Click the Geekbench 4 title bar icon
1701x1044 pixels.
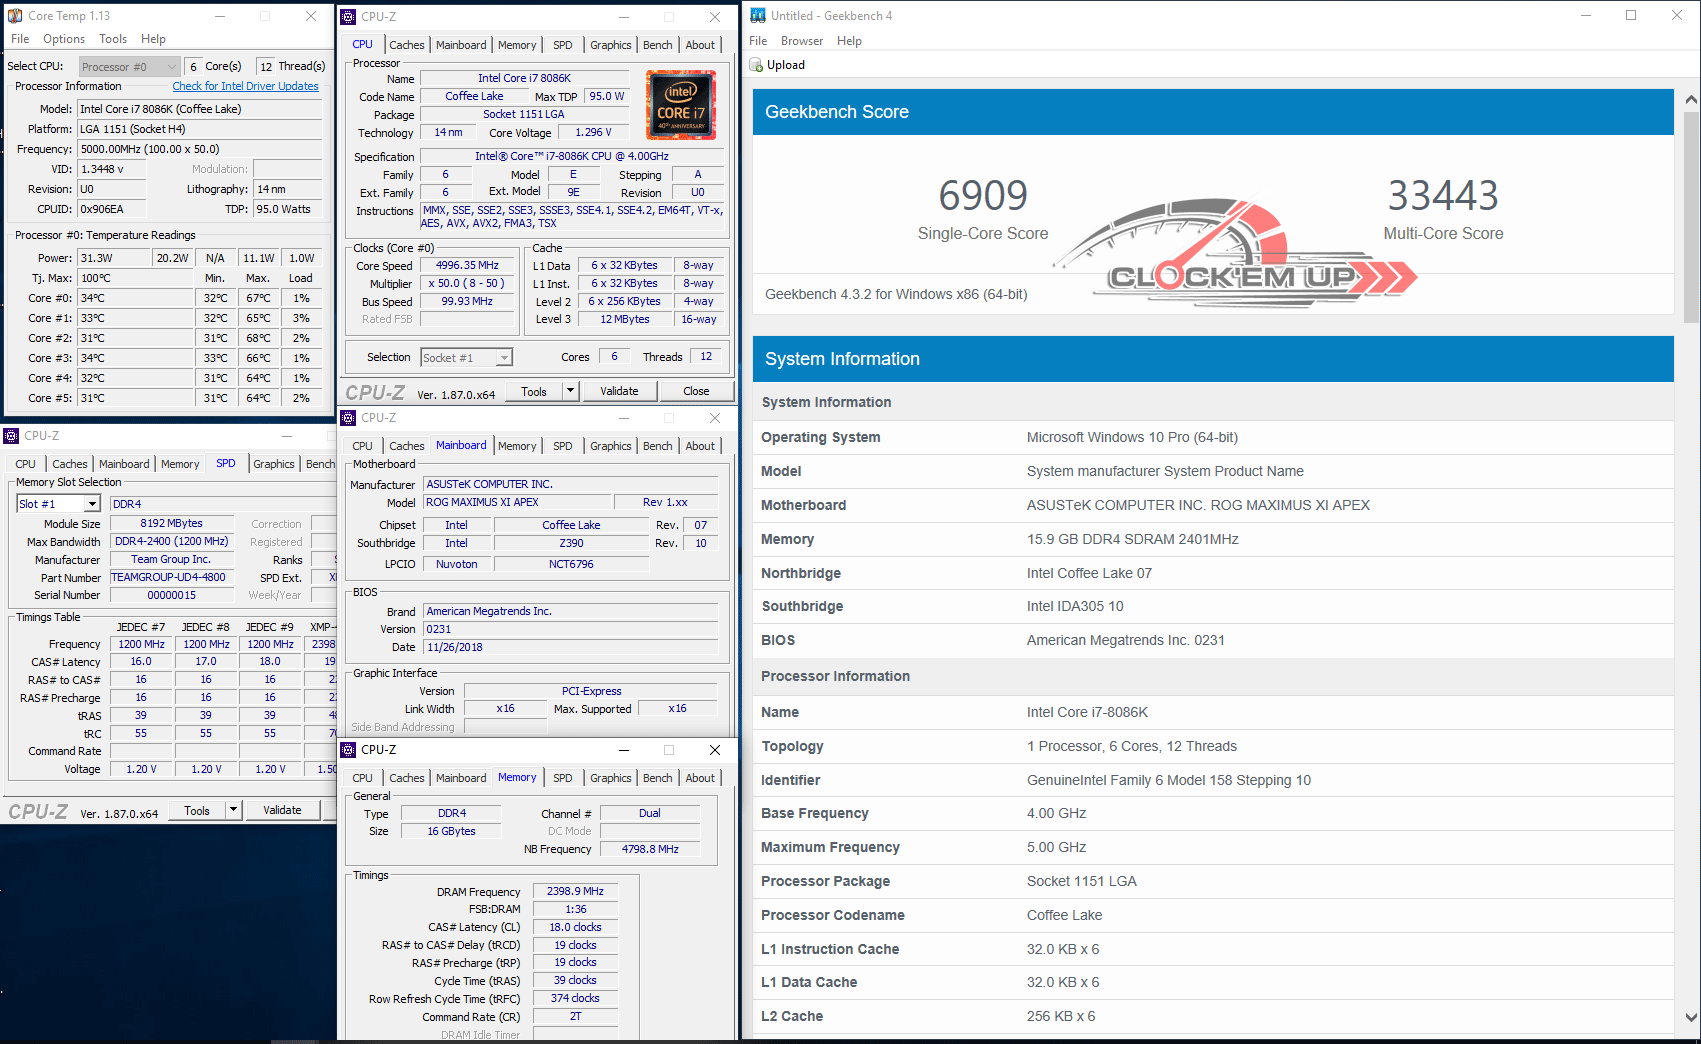click(x=758, y=16)
